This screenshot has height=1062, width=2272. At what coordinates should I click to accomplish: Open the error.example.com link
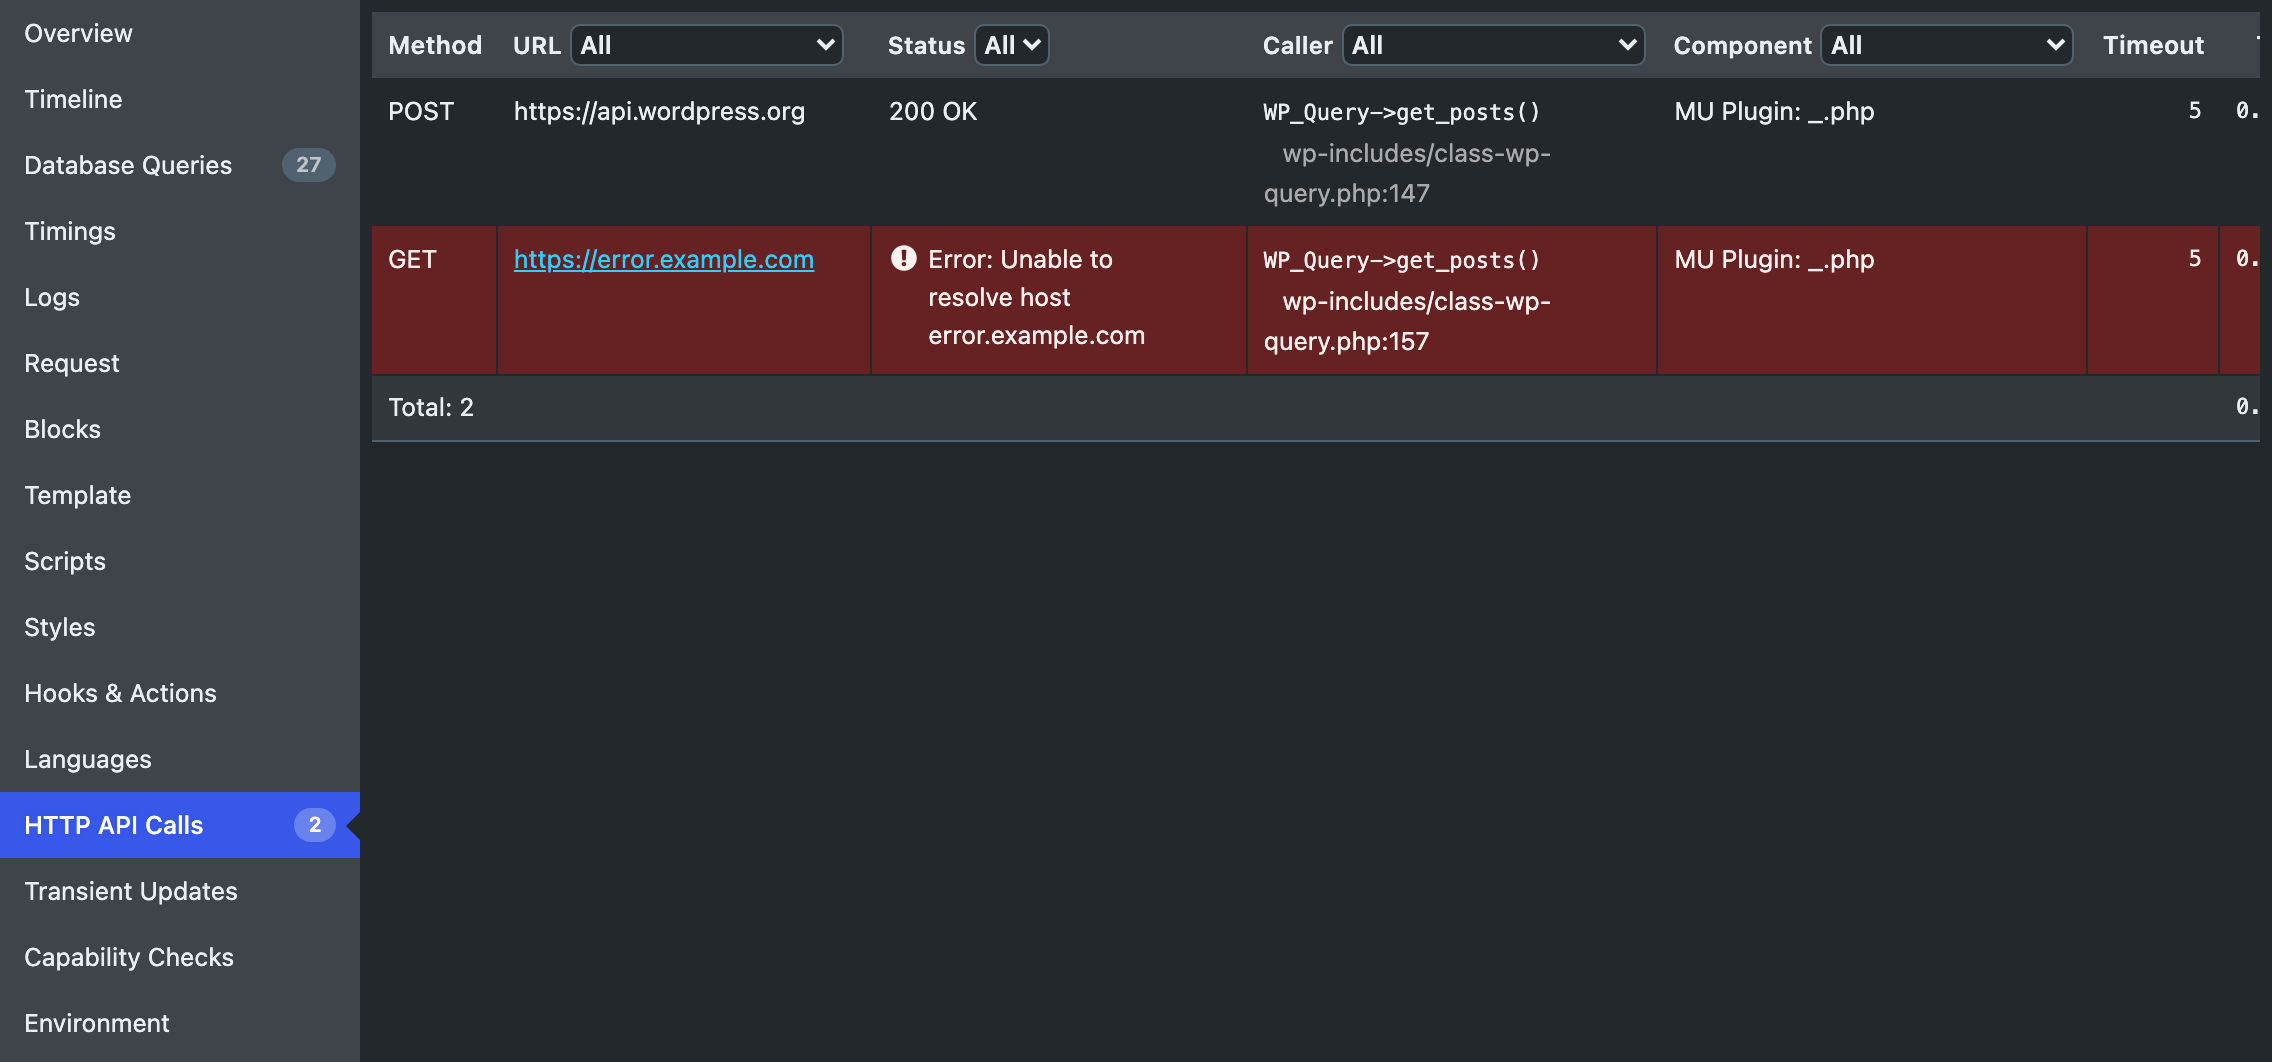coord(663,259)
